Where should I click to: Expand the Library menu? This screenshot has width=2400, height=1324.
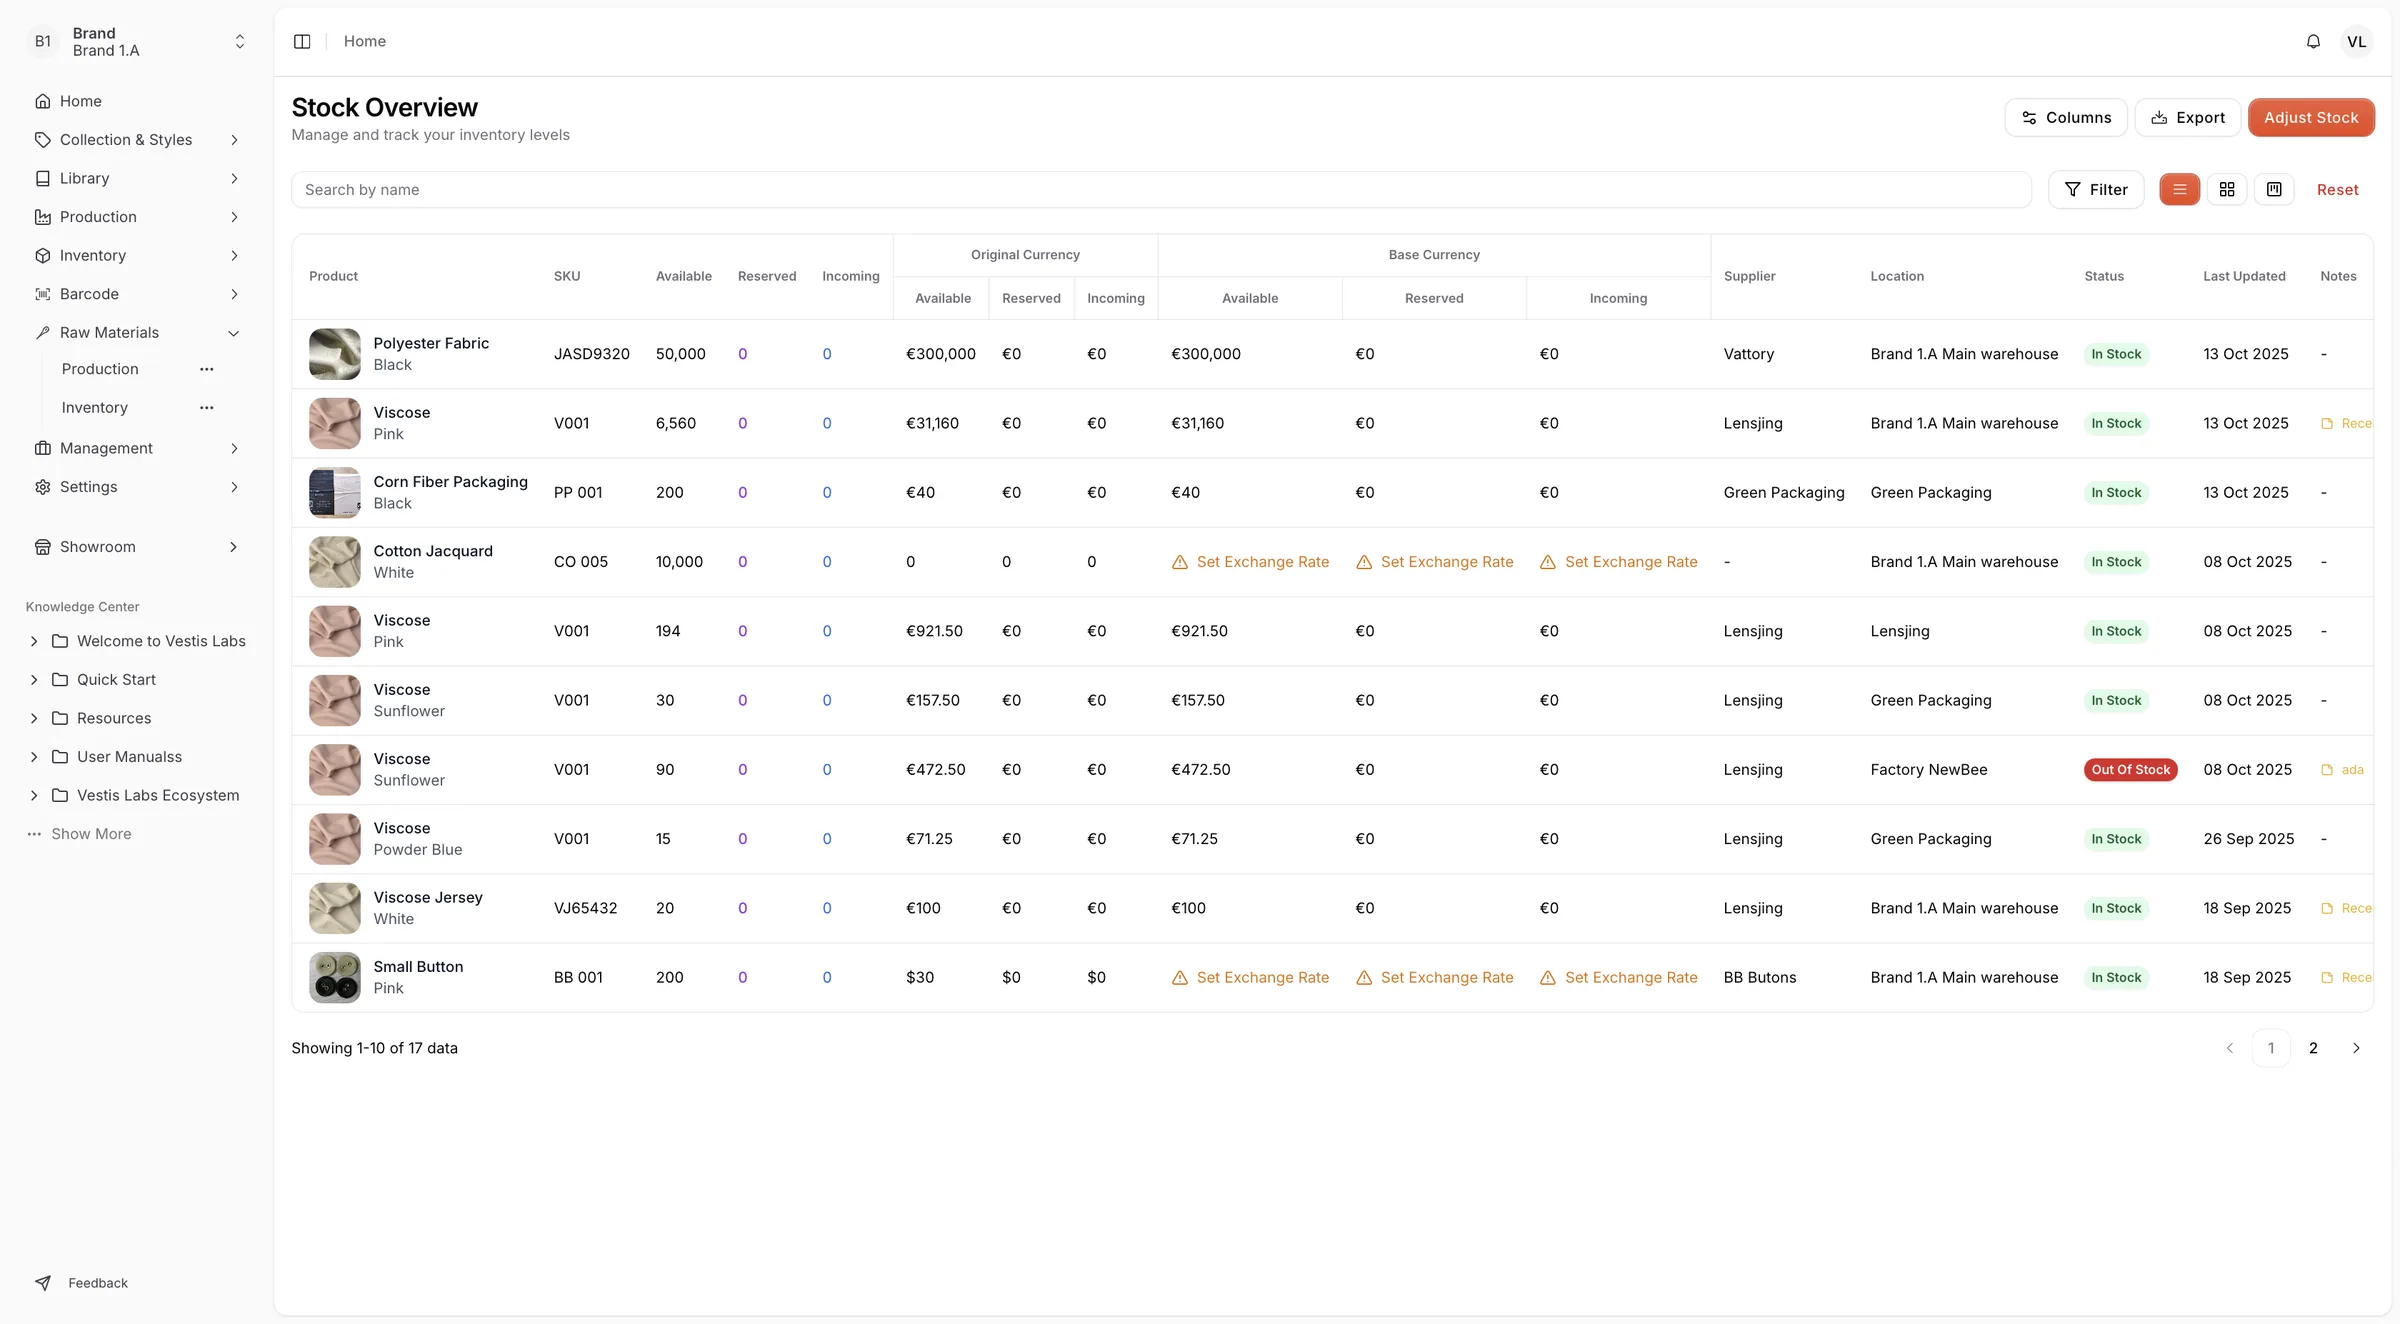click(x=138, y=178)
